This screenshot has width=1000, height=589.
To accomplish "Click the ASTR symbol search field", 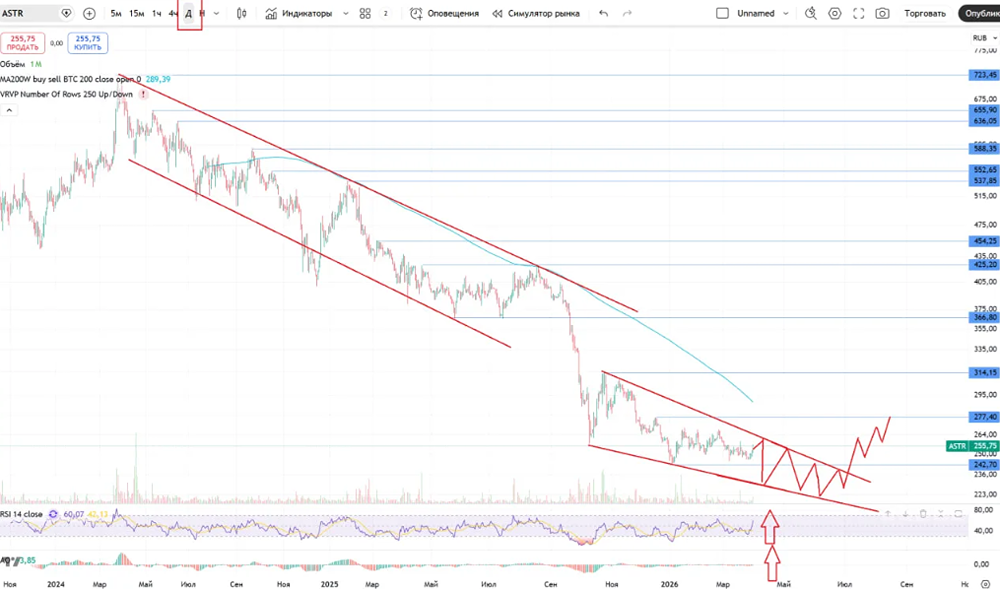I will click(x=32, y=13).
